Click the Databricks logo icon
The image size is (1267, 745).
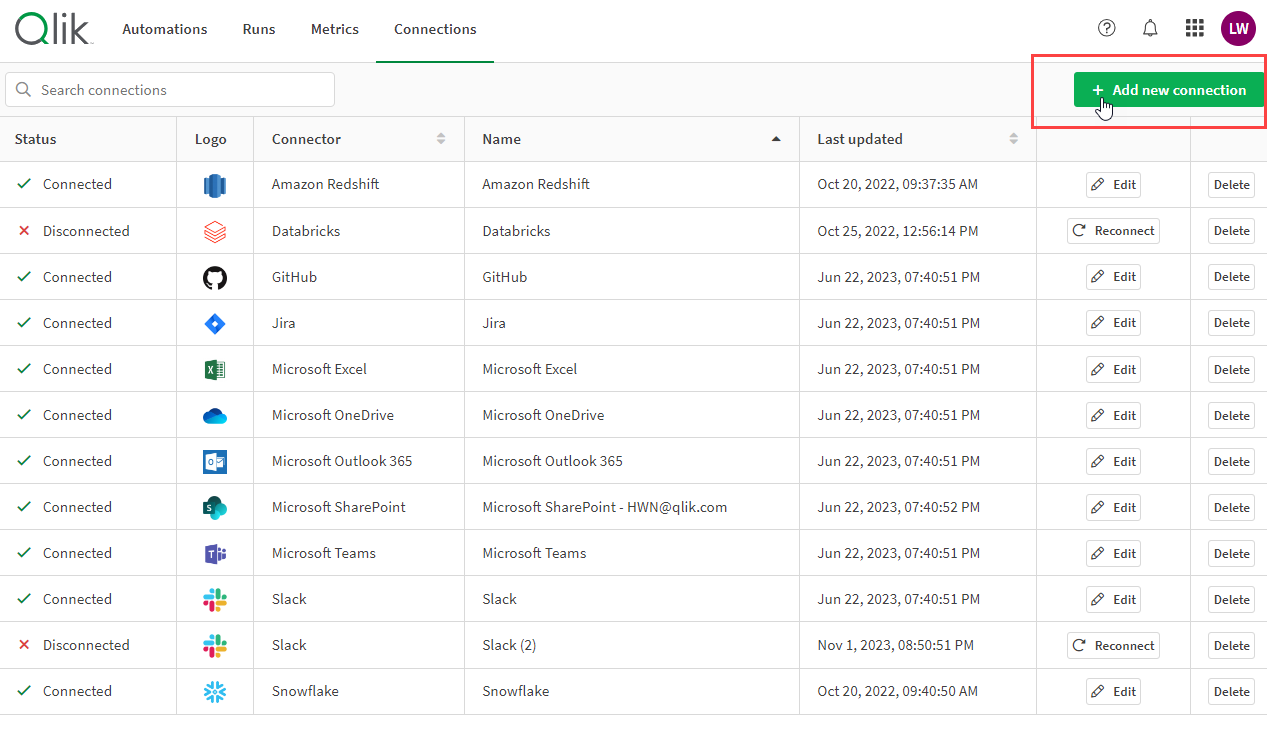[x=215, y=231]
